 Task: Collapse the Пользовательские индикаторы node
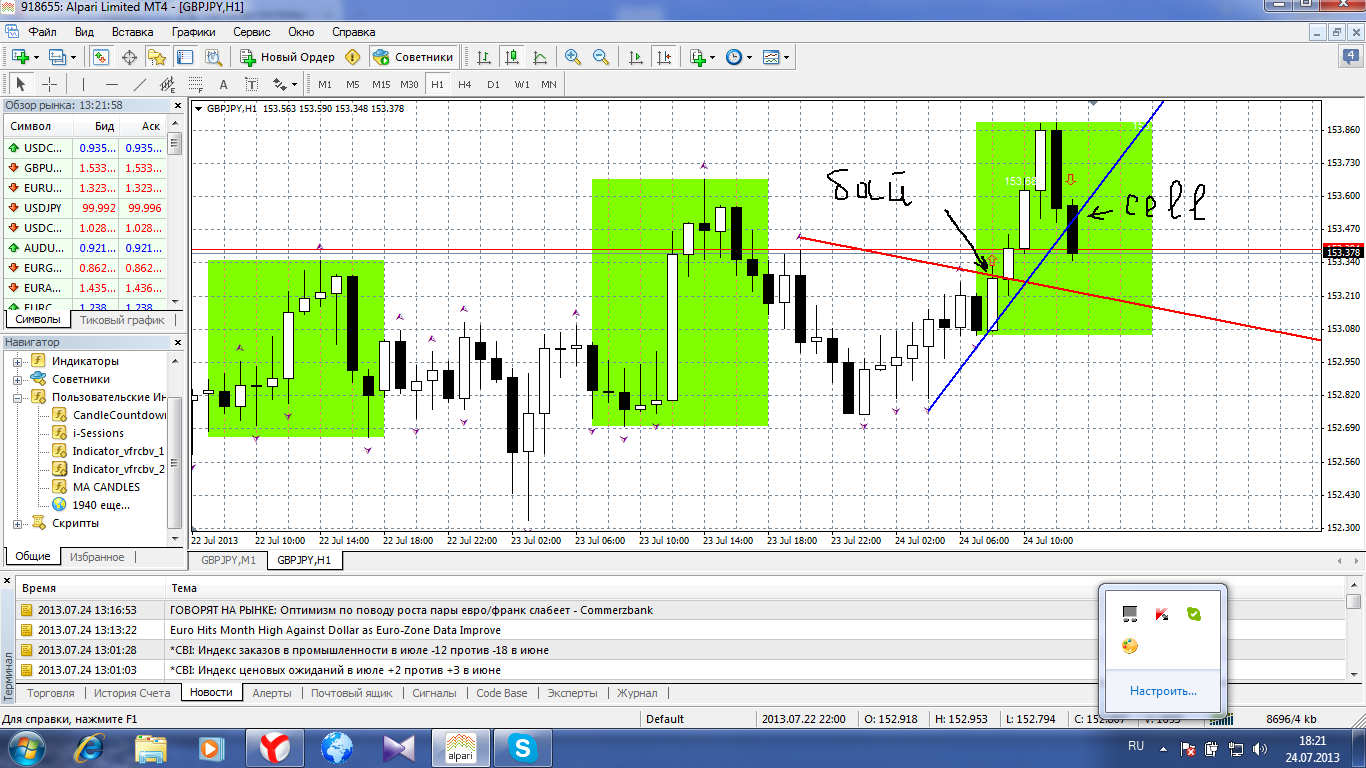point(18,397)
